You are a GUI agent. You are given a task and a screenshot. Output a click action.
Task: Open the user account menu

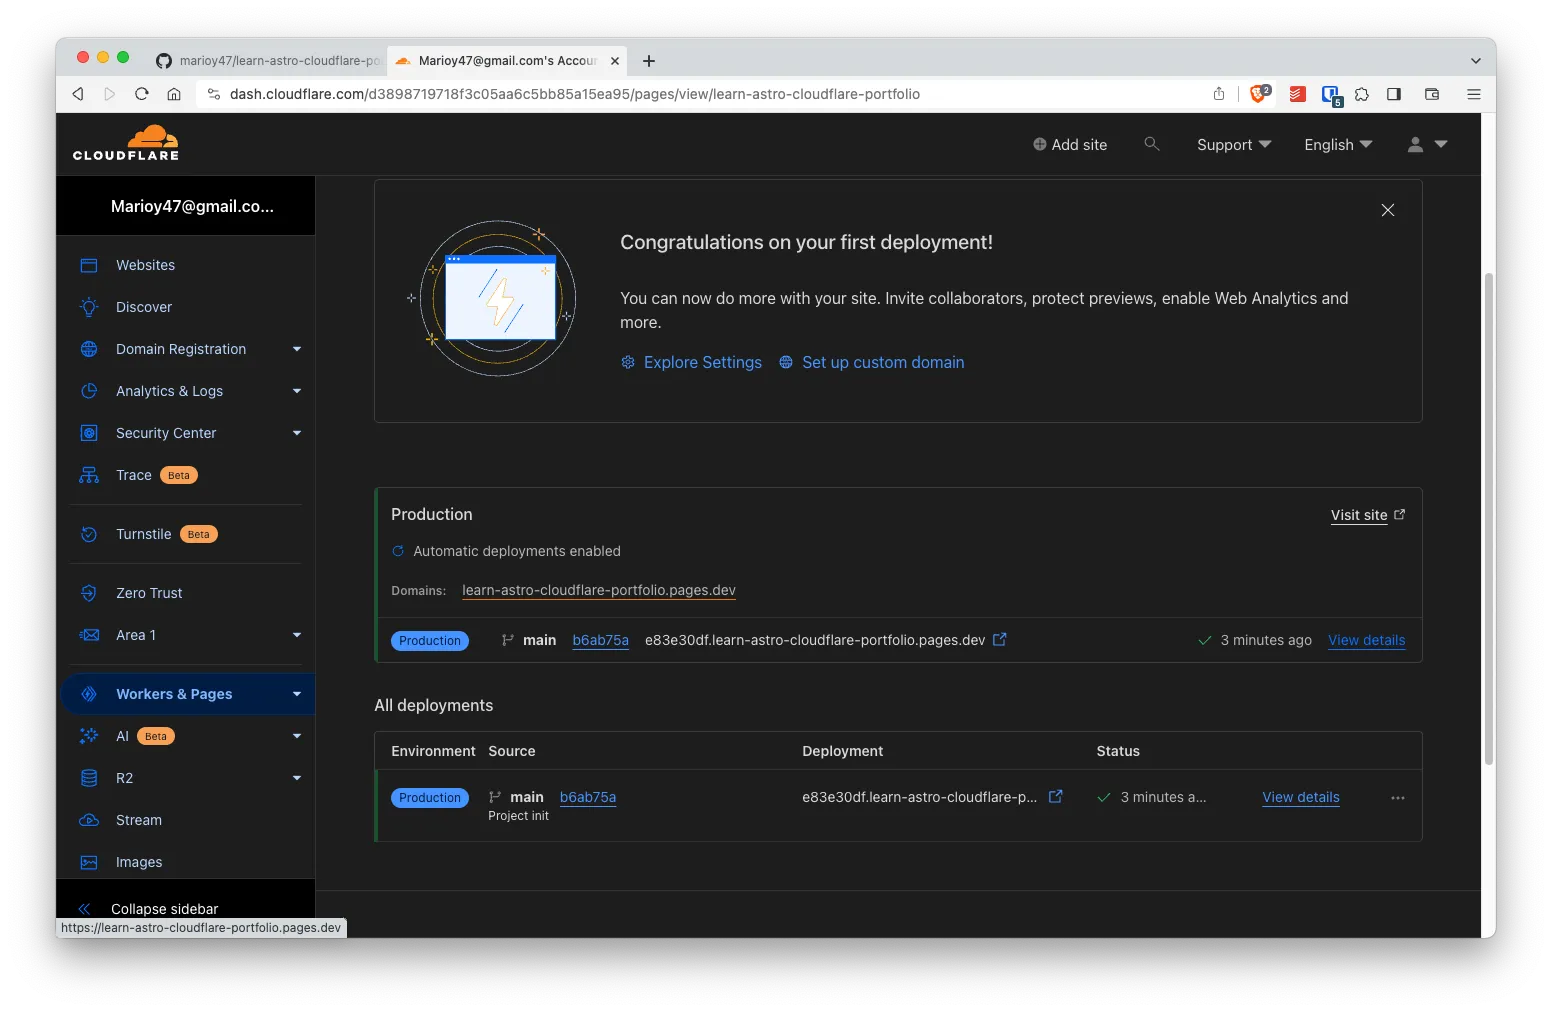point(1427,145)
